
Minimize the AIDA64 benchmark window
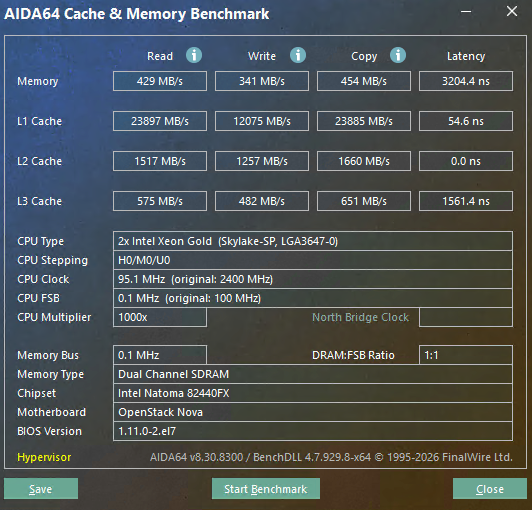click(x=466, y=12)
